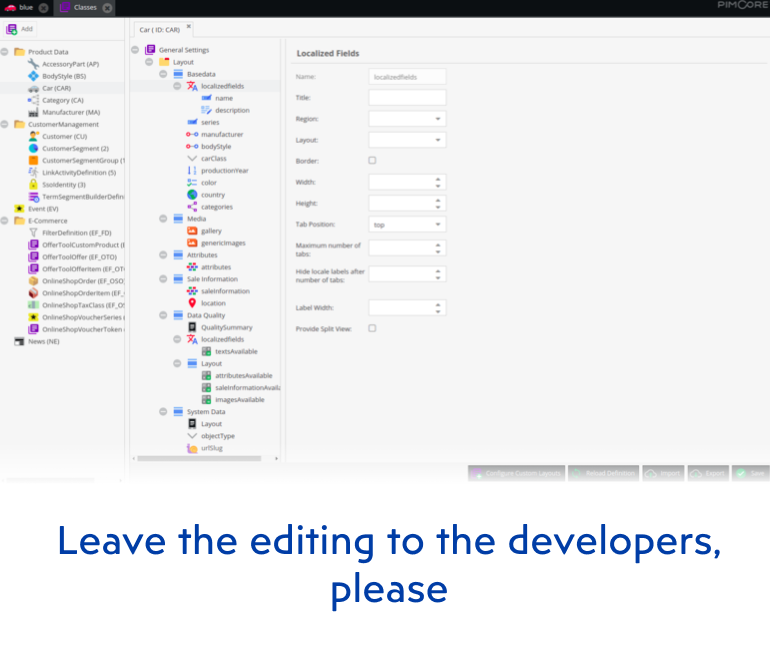Click the Add class icon
Screen dimensions: 770x649
(x=11, y=29)
